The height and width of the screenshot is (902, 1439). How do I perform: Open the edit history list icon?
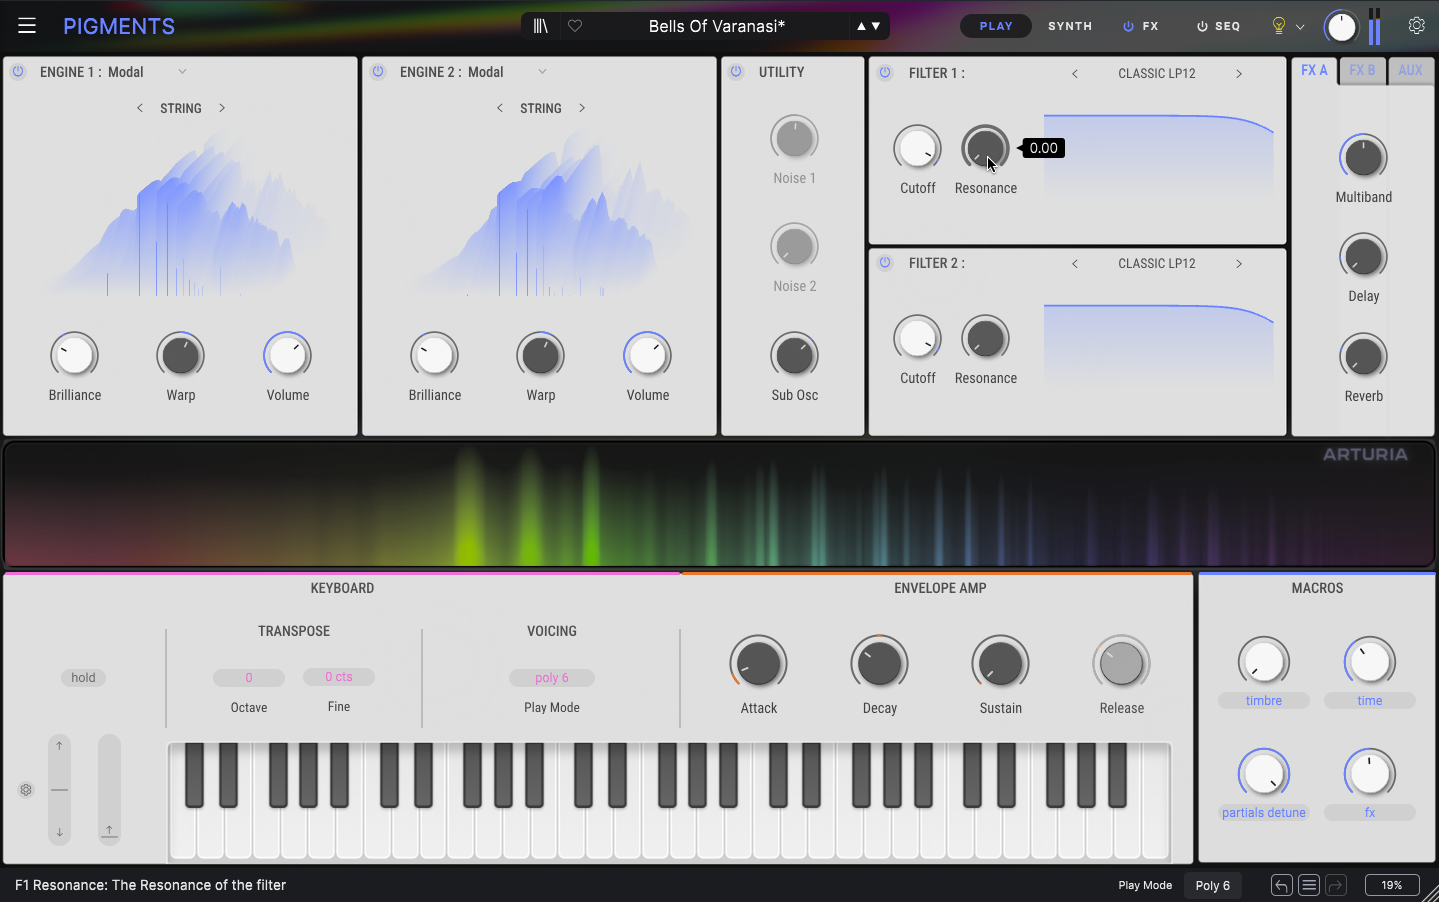click(1309, 885)
